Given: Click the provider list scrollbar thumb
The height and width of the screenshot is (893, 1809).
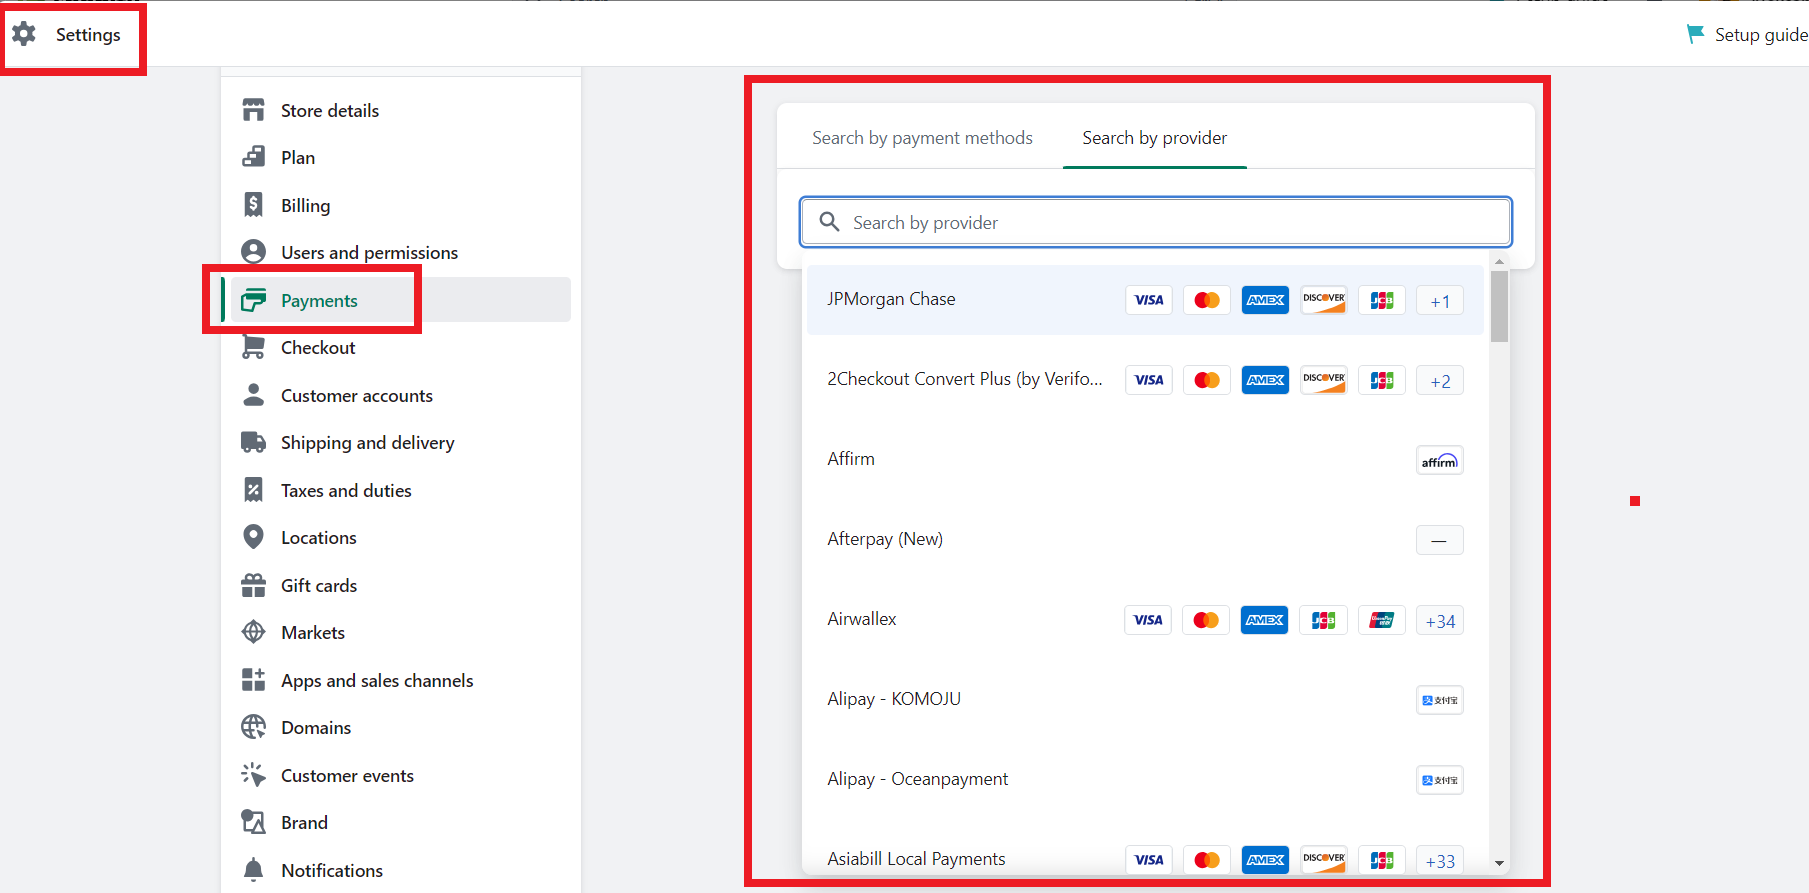Looking at the screenshot, I should 1499,306.
